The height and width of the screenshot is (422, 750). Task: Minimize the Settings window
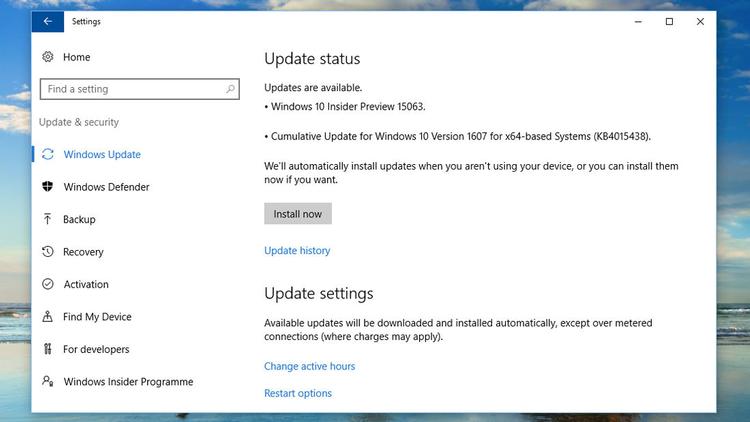pyautogui.click(x=638, y=22)
